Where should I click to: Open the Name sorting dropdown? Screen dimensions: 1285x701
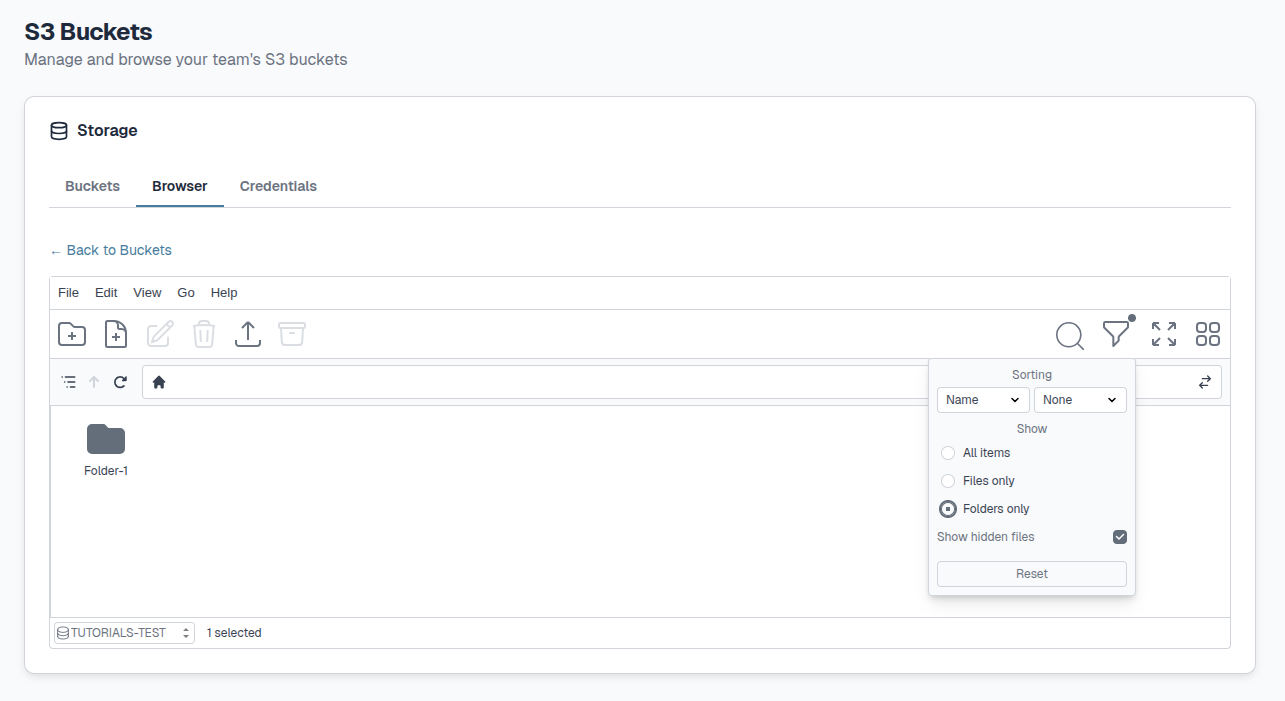point(982,400)
